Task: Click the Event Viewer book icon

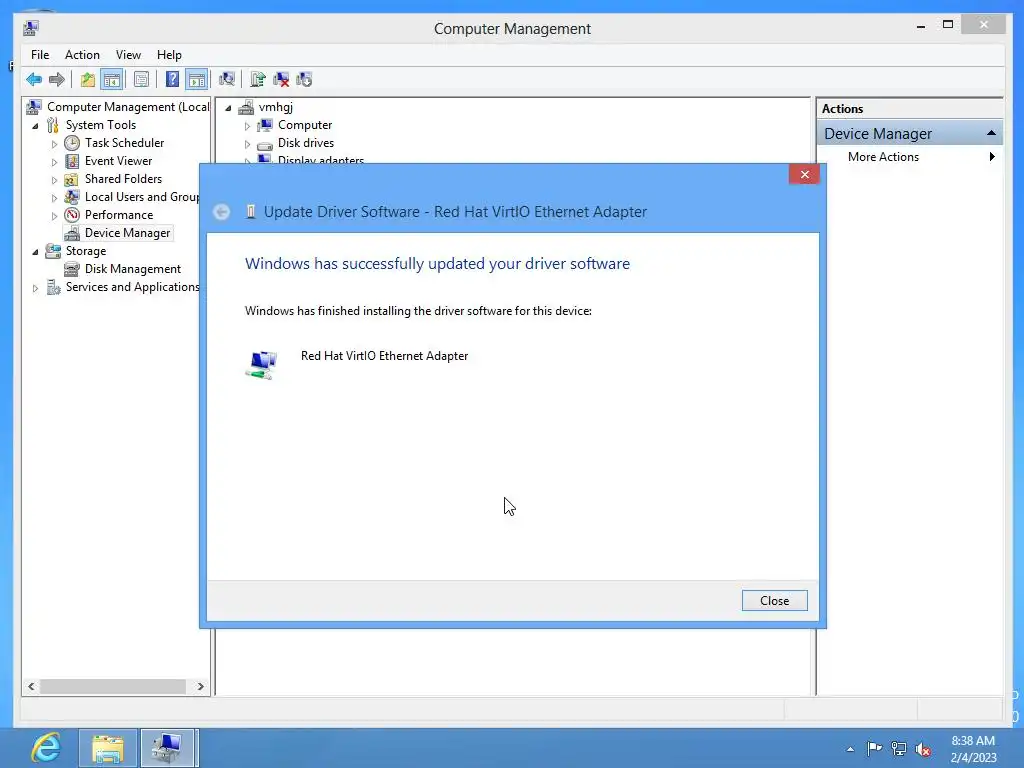Action: point(72,161)
